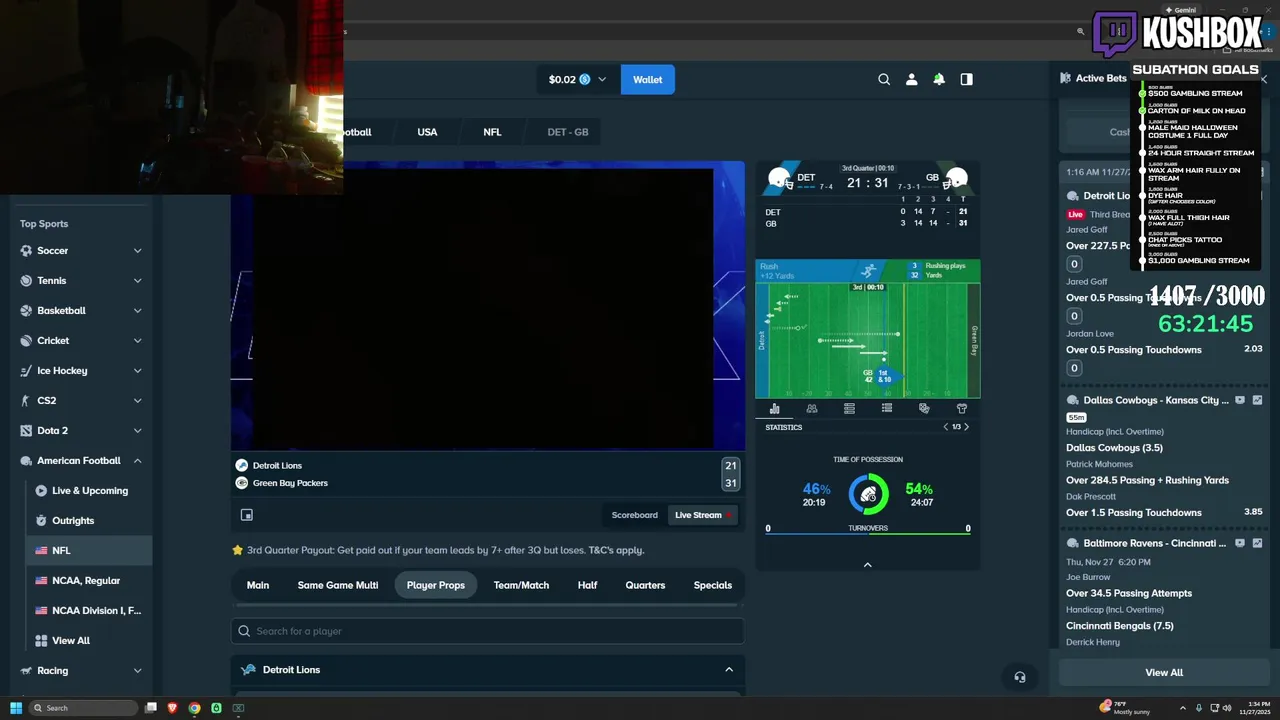This screenshot has width=1280, height=720.
Task: Open Live & Upcoming under American Football
Action: click(89, 491)
